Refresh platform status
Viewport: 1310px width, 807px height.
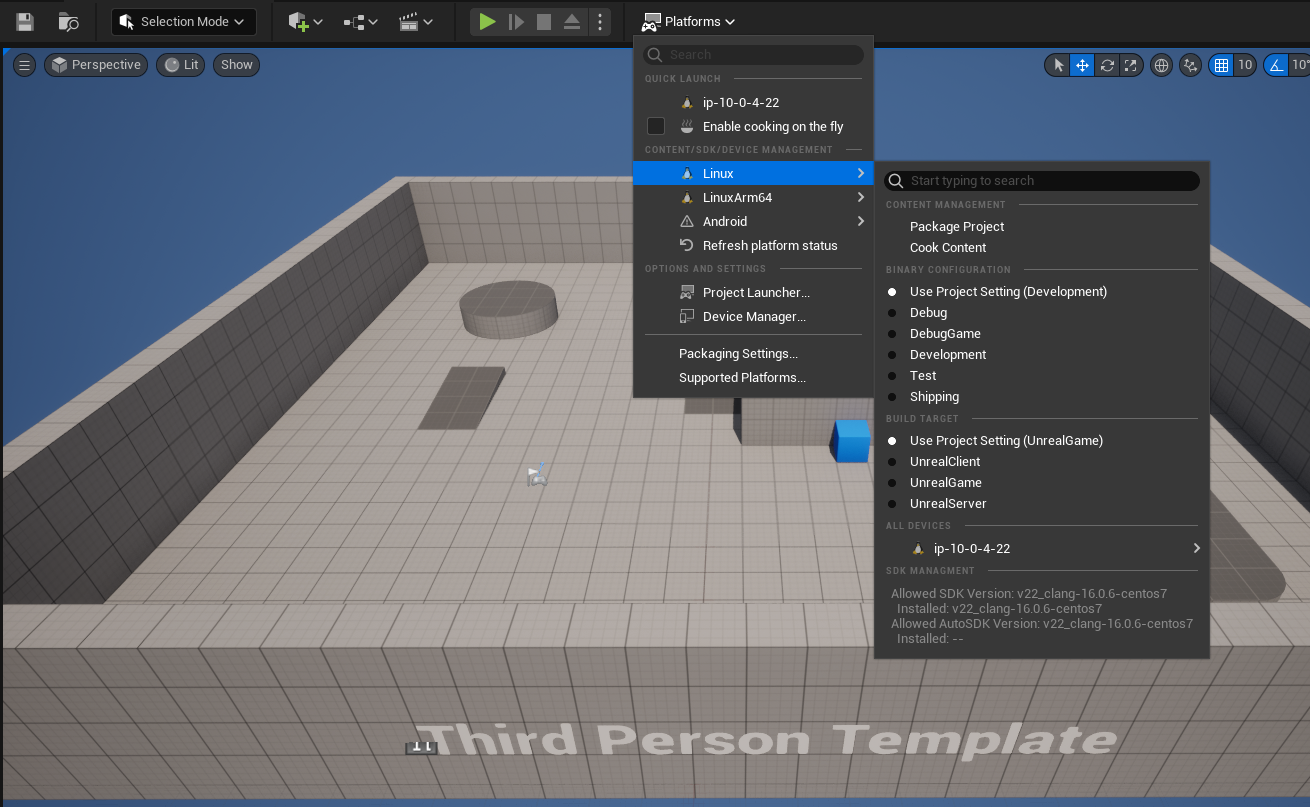[753, 245]
